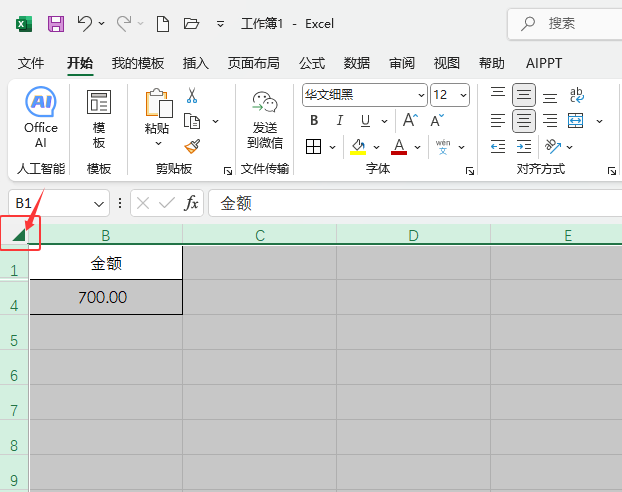
Task: Decrease font size with small A
Action: pyautogui.click(x=437, y=120)
